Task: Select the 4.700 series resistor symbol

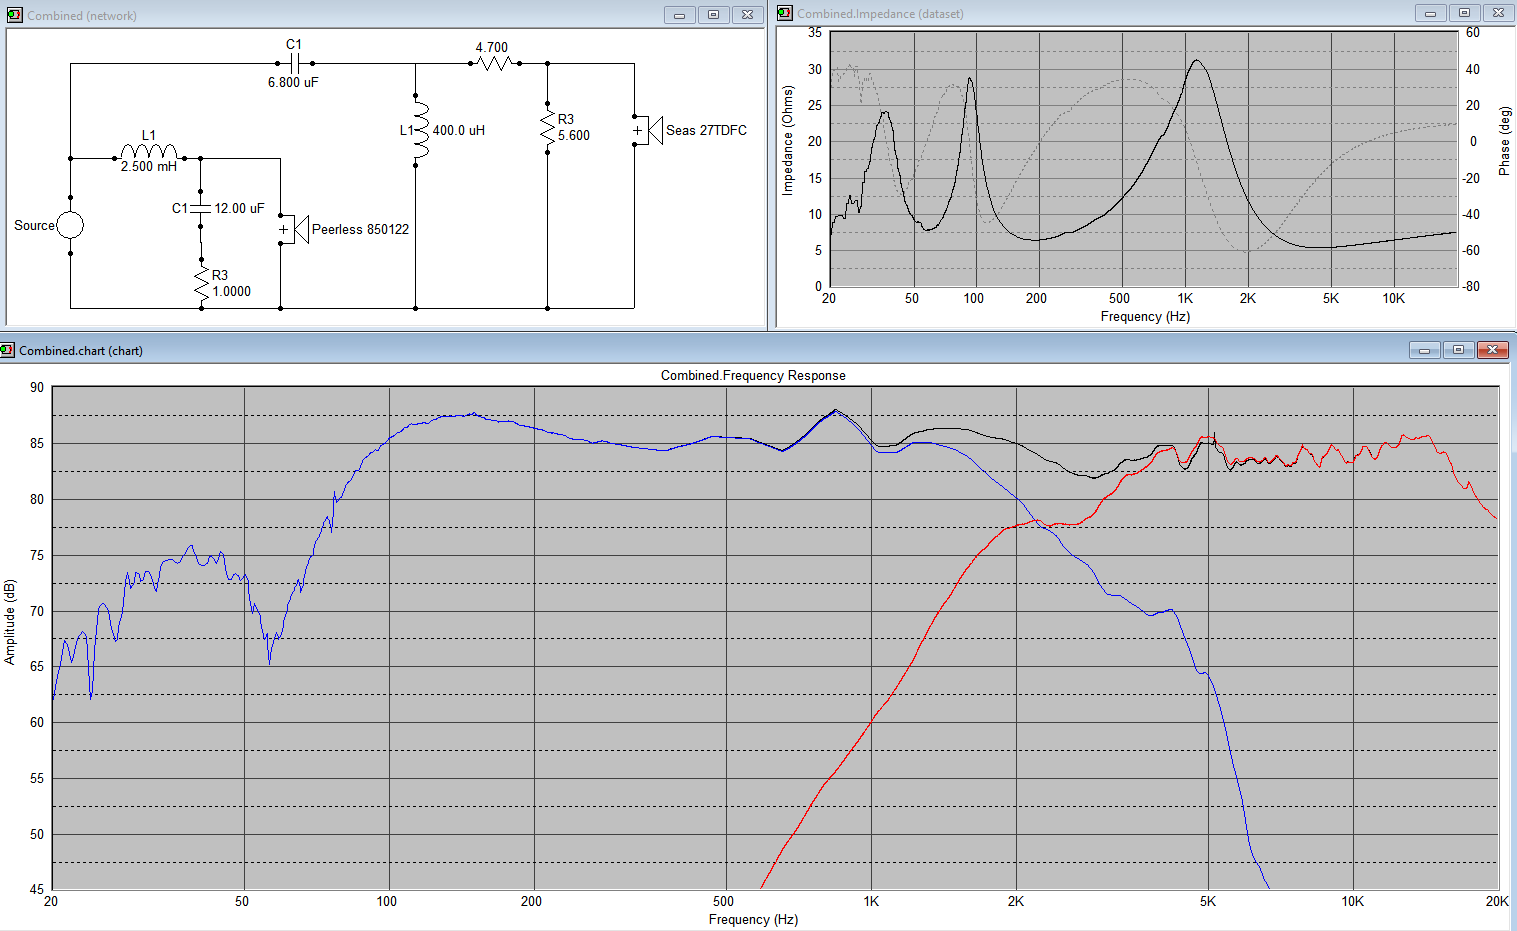Action: [495, 63]
